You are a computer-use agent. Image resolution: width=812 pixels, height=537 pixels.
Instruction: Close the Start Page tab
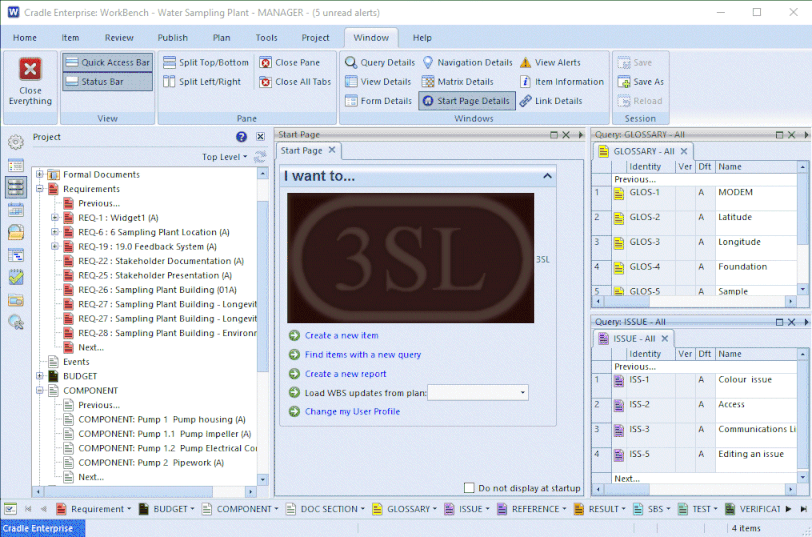pos(332,150)
